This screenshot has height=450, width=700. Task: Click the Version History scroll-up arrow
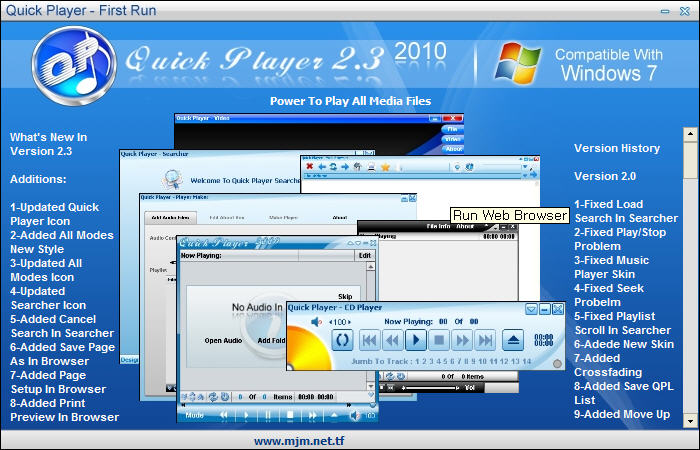pos(690,133)
